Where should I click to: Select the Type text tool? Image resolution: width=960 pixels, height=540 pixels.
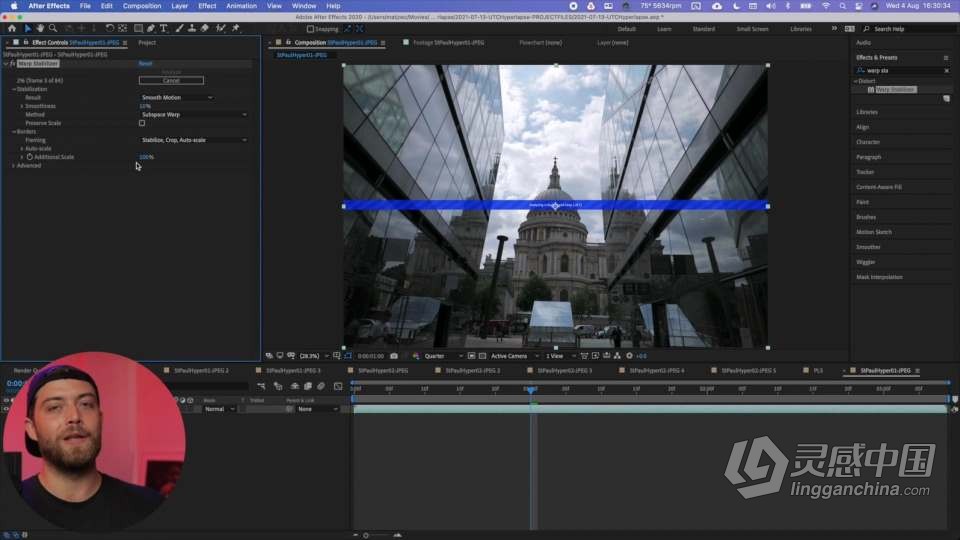[x=163, y=28]
